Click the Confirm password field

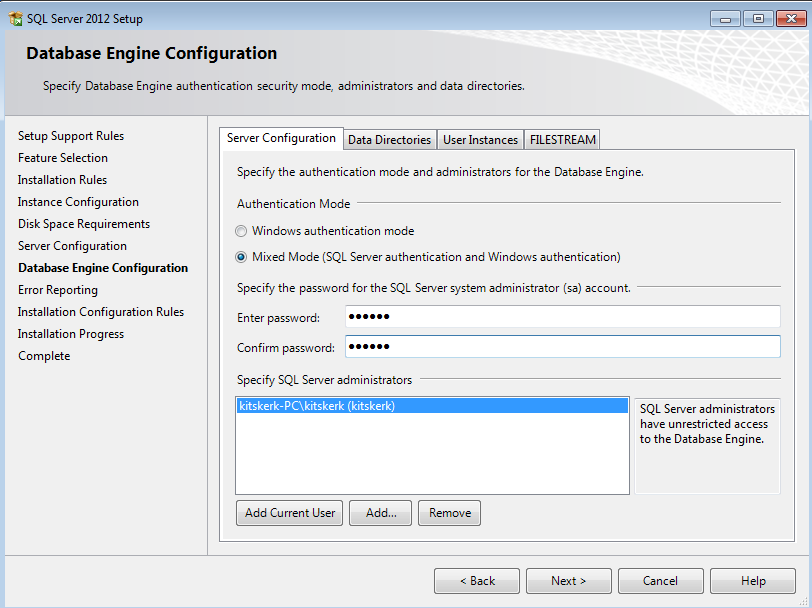tap(562, 347)
